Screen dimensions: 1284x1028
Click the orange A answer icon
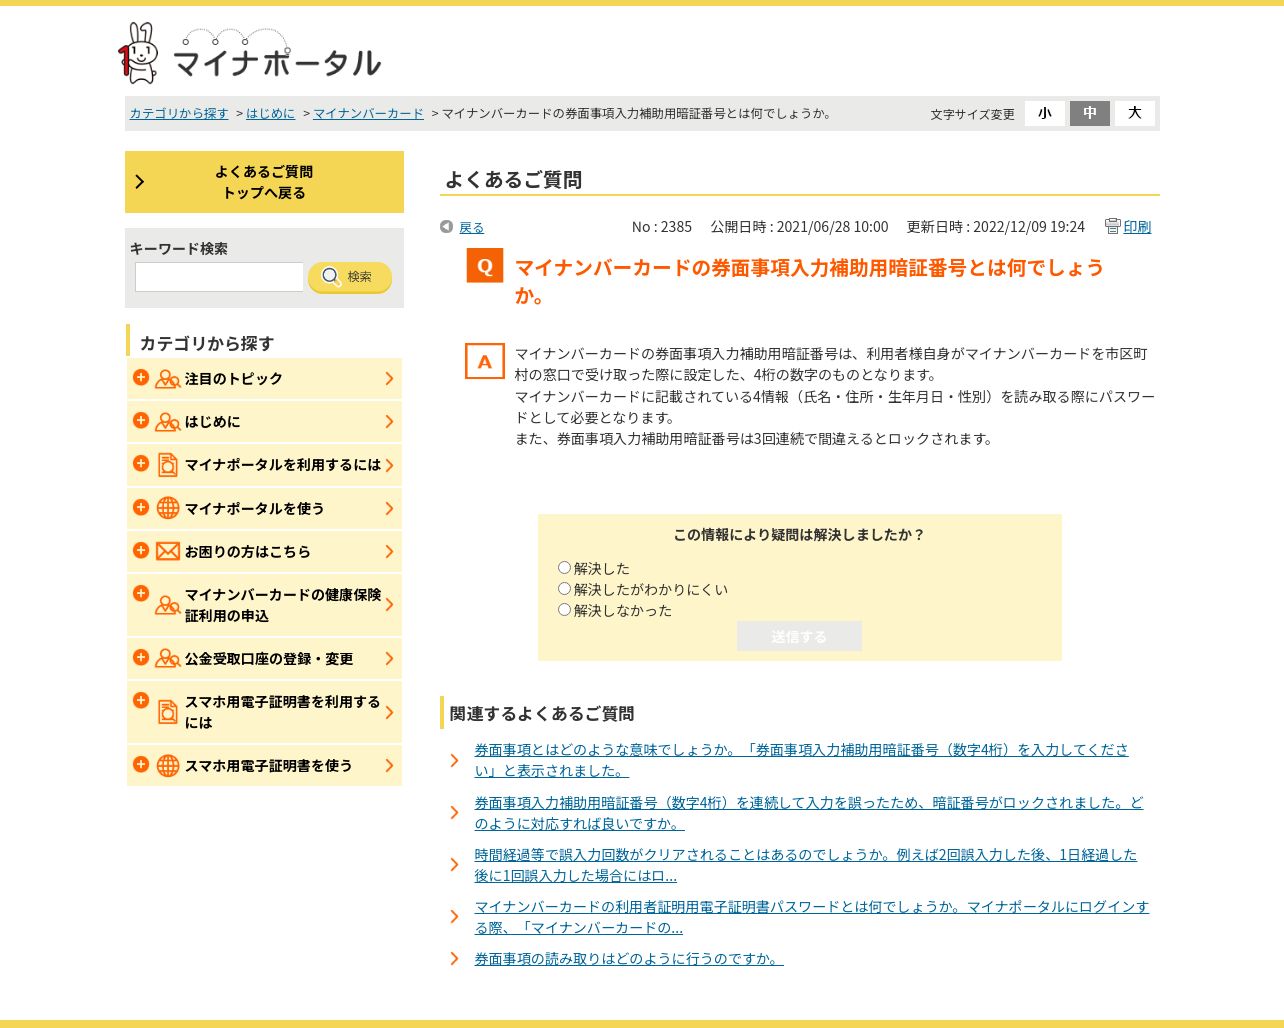tap(485, 361)
